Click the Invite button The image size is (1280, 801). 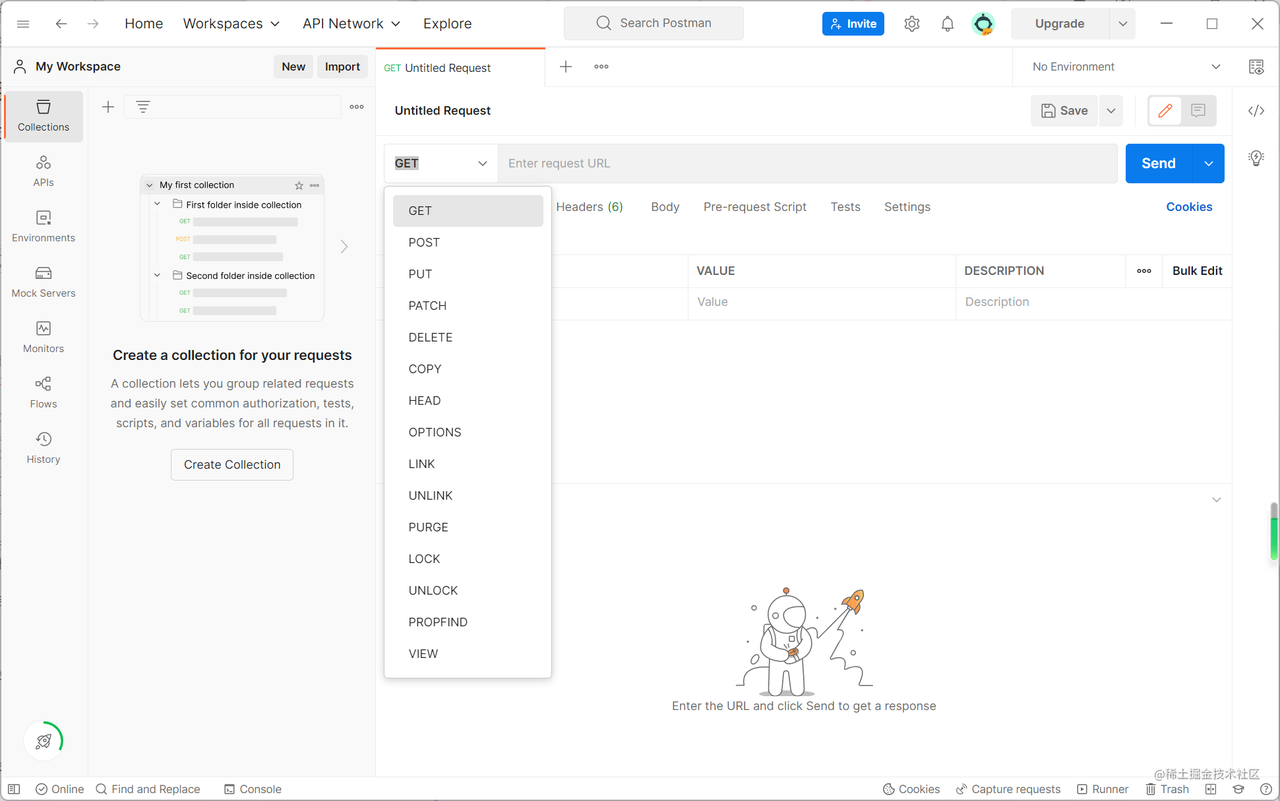tap(853, 24)
